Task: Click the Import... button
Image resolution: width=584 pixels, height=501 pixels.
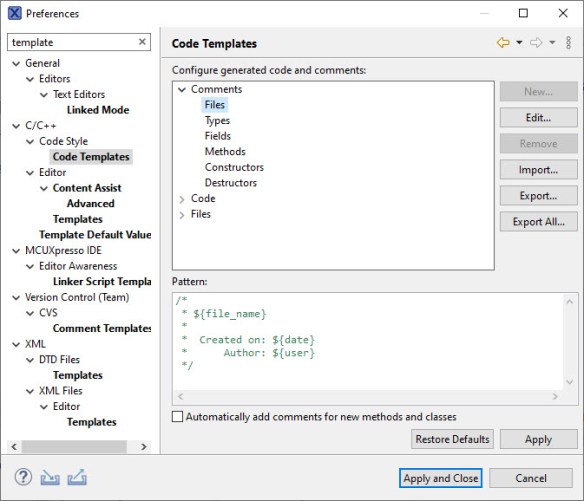Action: 539,170
